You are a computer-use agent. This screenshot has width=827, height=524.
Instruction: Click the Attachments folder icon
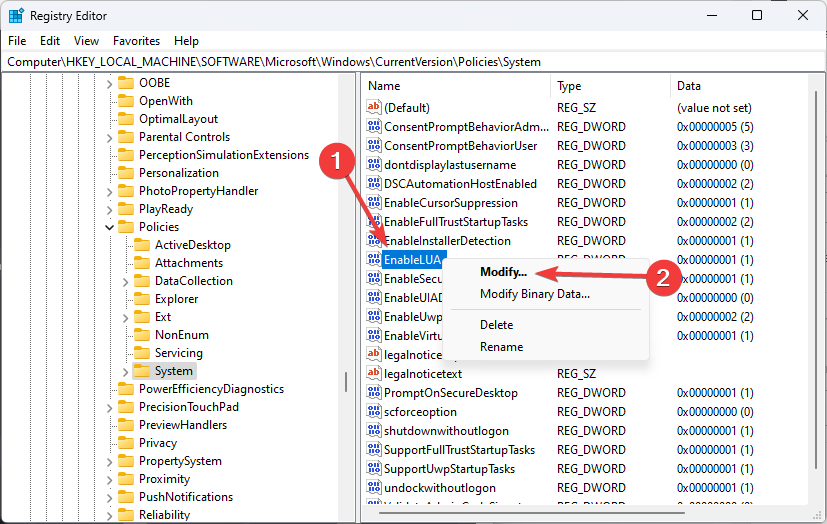point(141,263)
